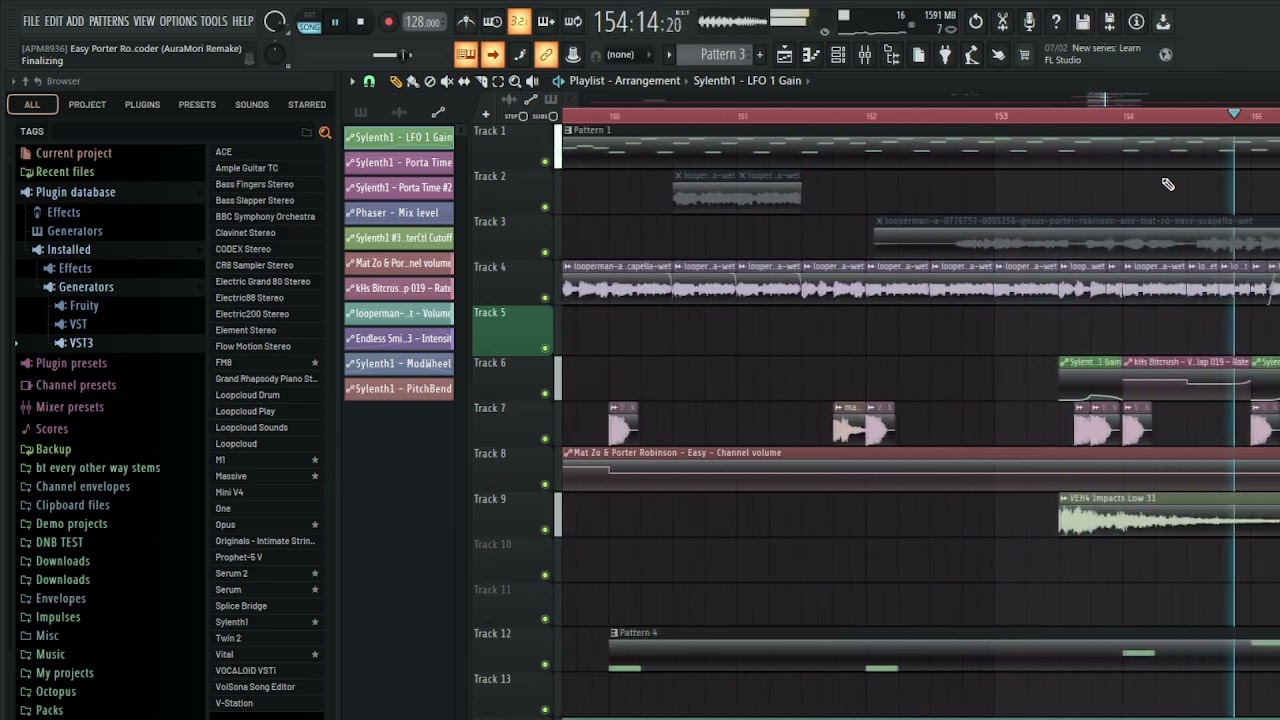Open the PATTERNS menu

108,21
